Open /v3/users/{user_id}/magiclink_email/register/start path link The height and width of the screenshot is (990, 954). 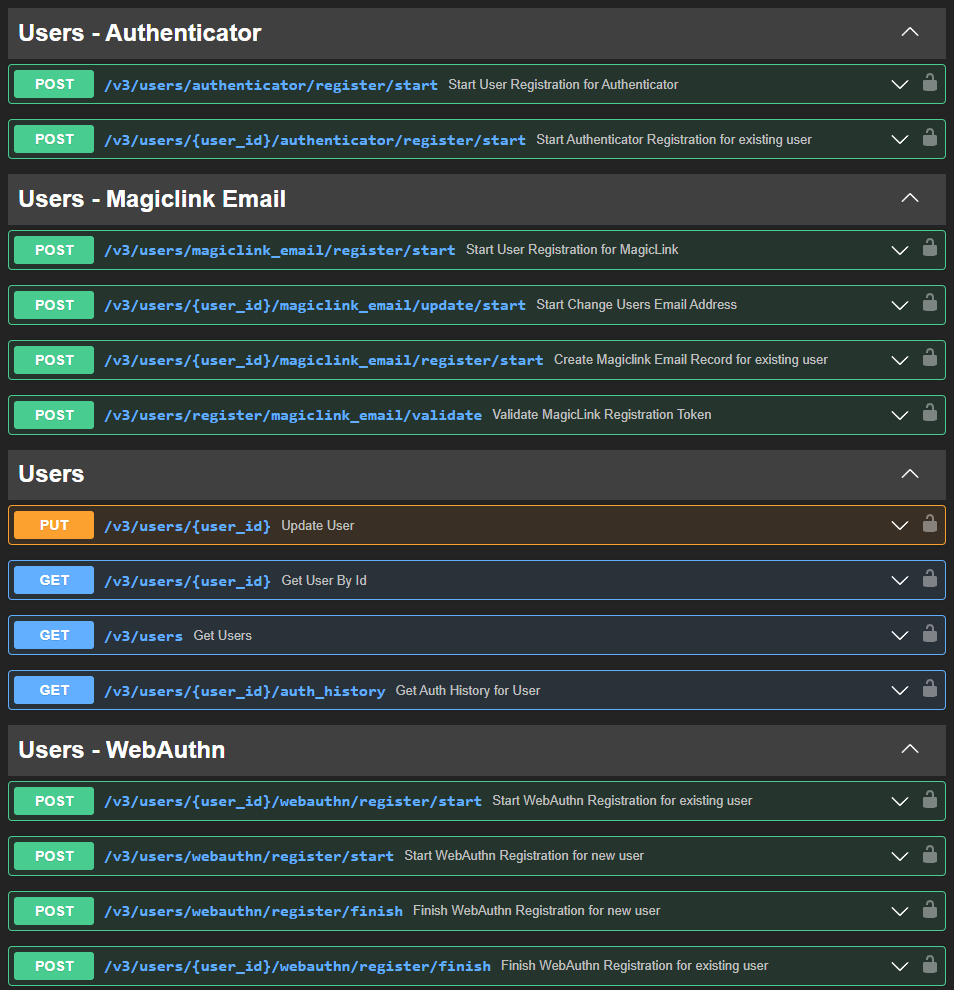click(324, 361)
